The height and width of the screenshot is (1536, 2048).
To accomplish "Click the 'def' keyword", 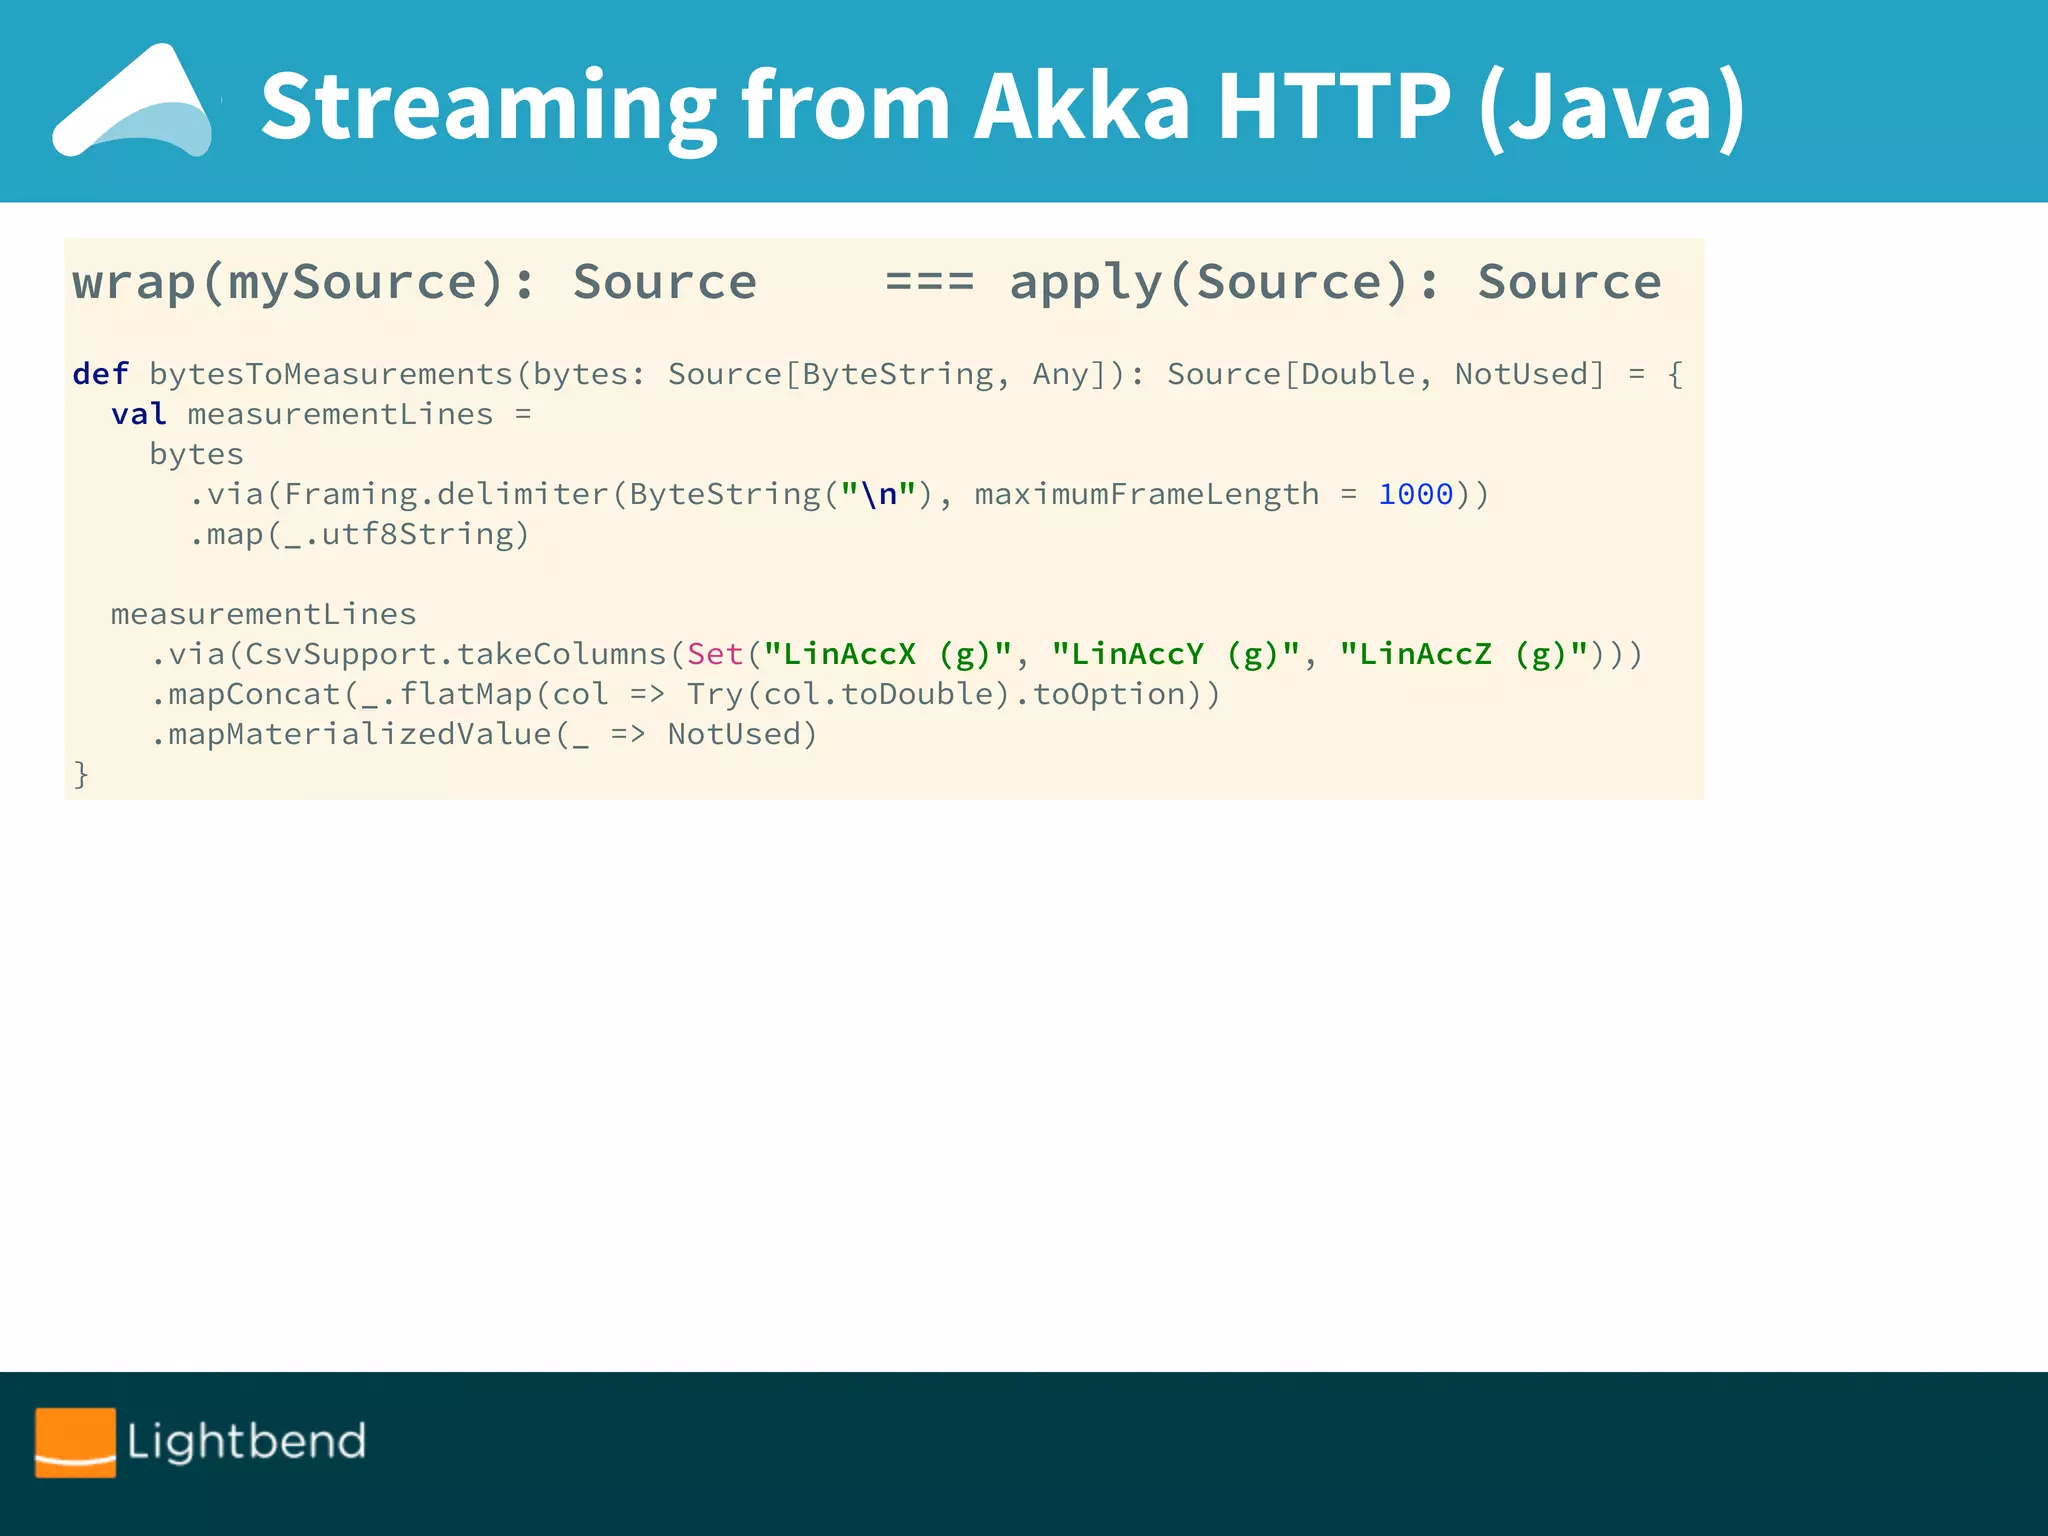I will [x=101, y=374].
